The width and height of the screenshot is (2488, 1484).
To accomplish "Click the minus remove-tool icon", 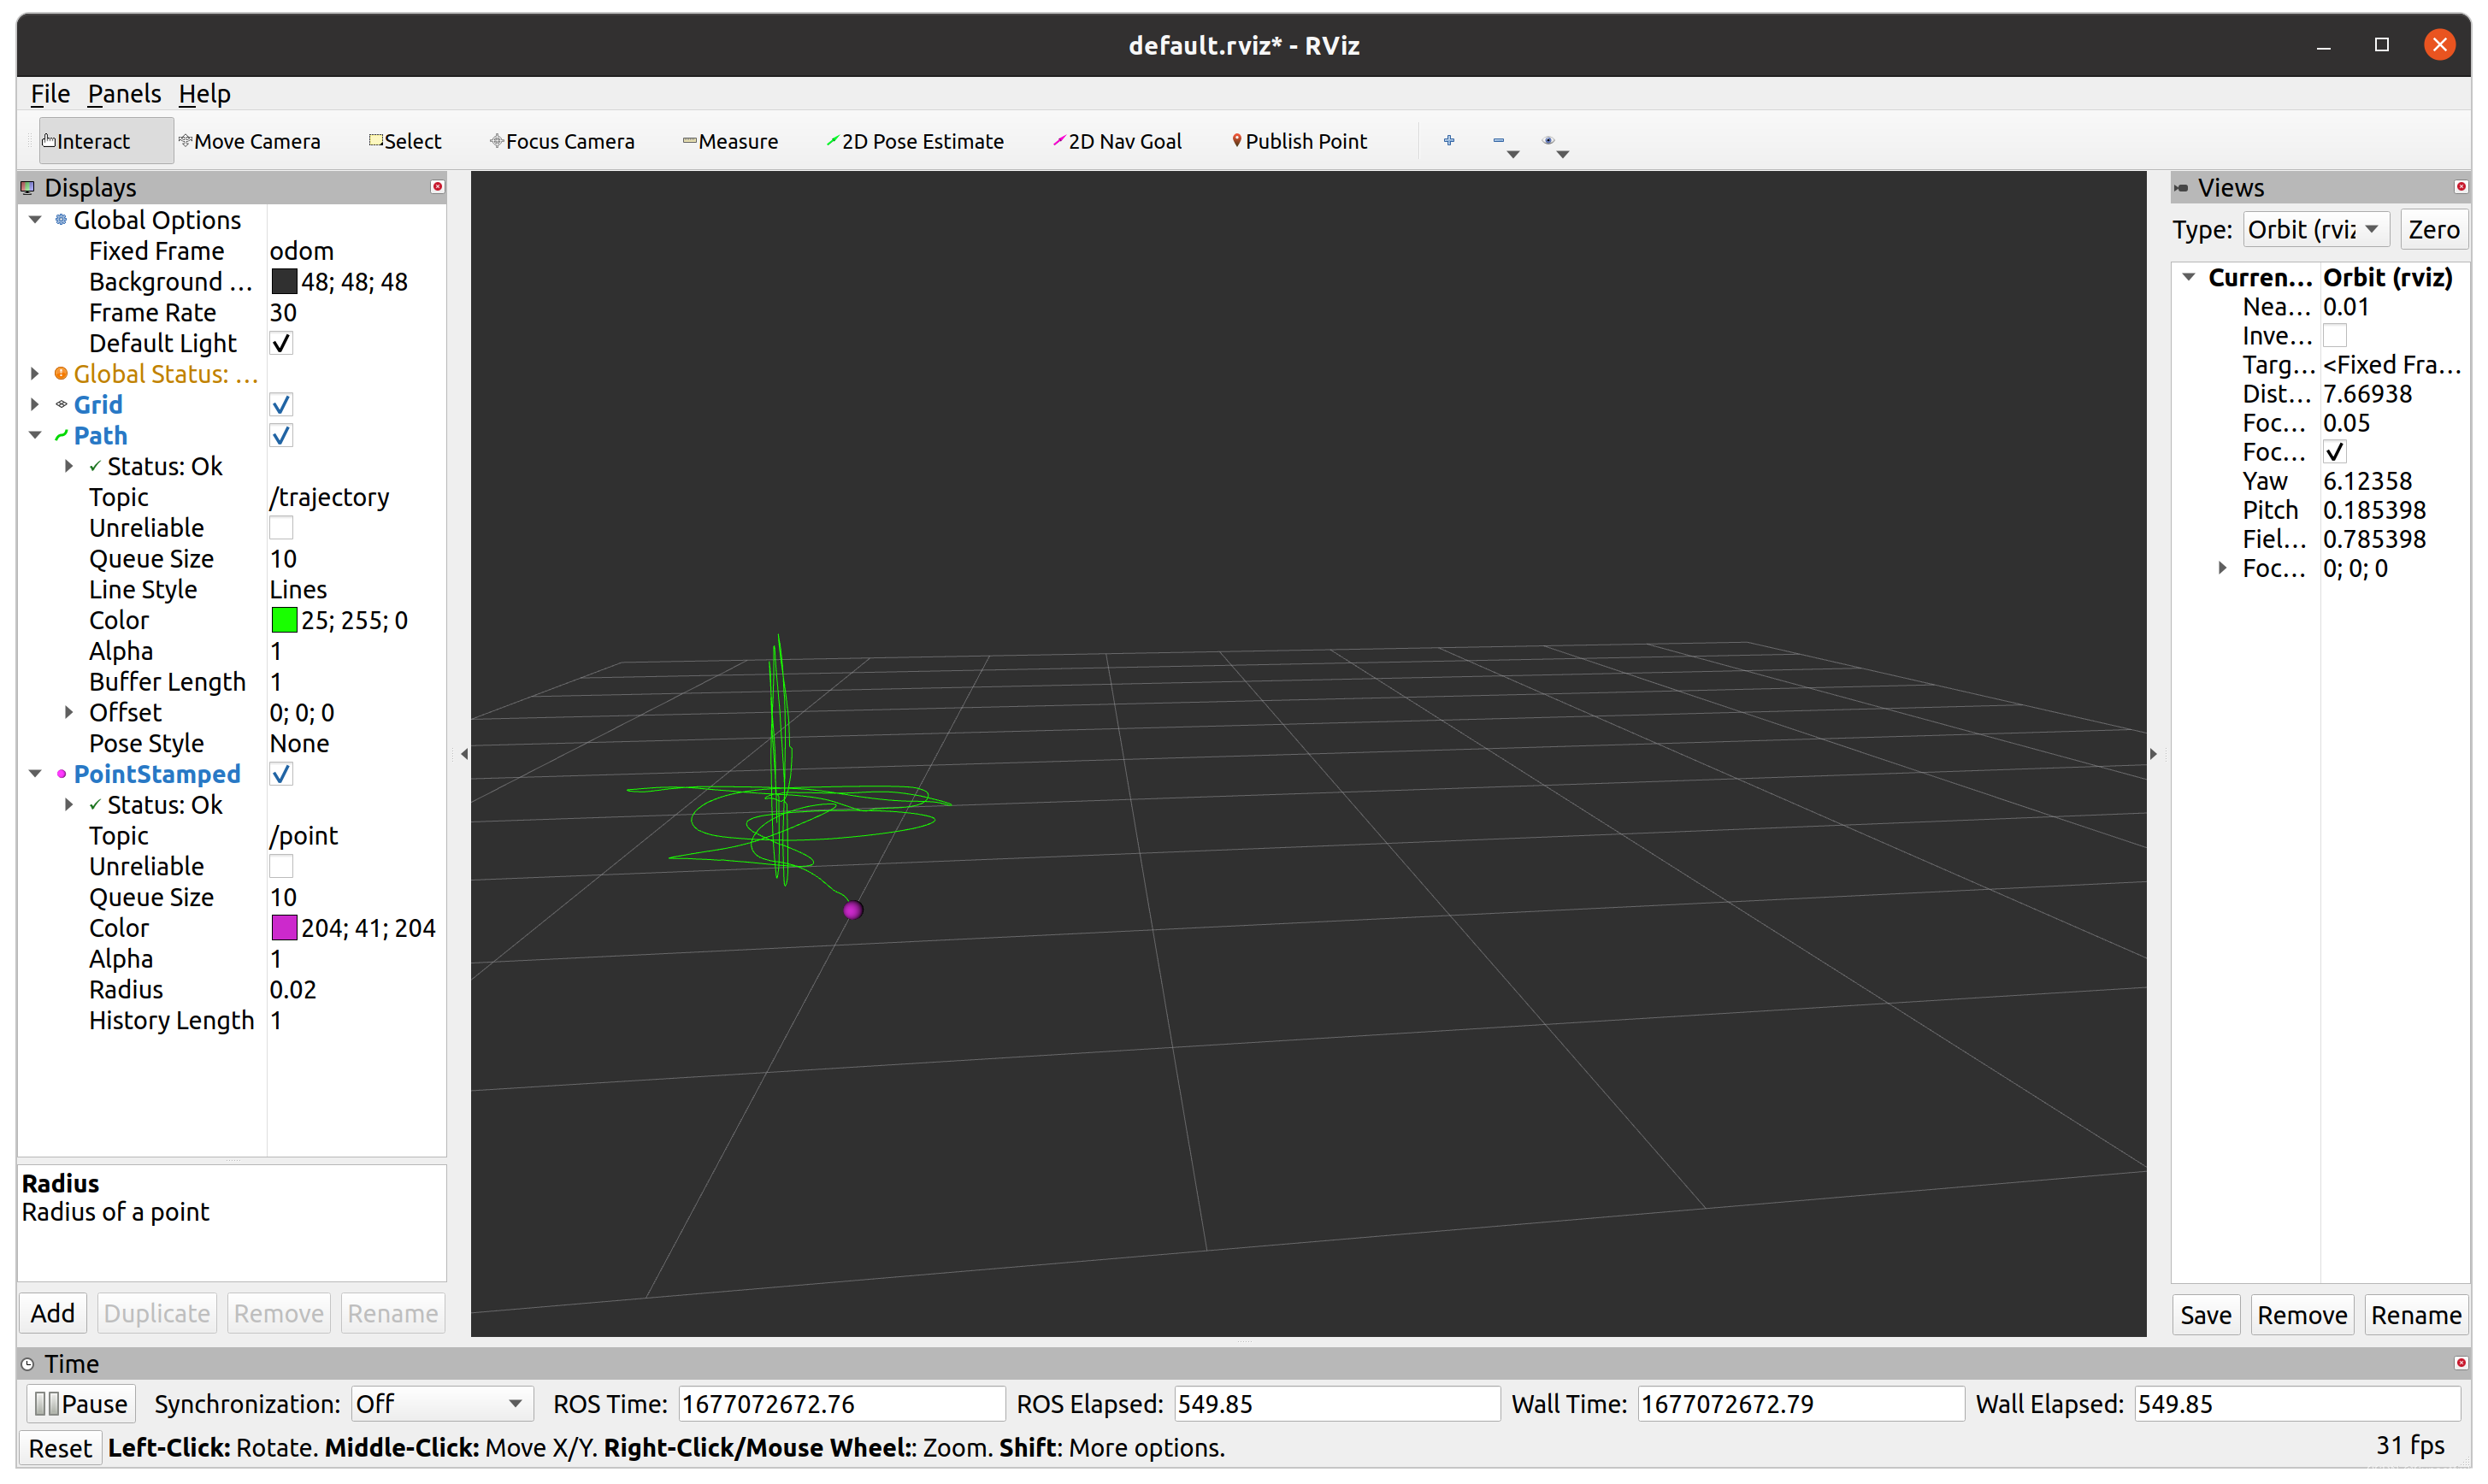I will pos(1499,140).
